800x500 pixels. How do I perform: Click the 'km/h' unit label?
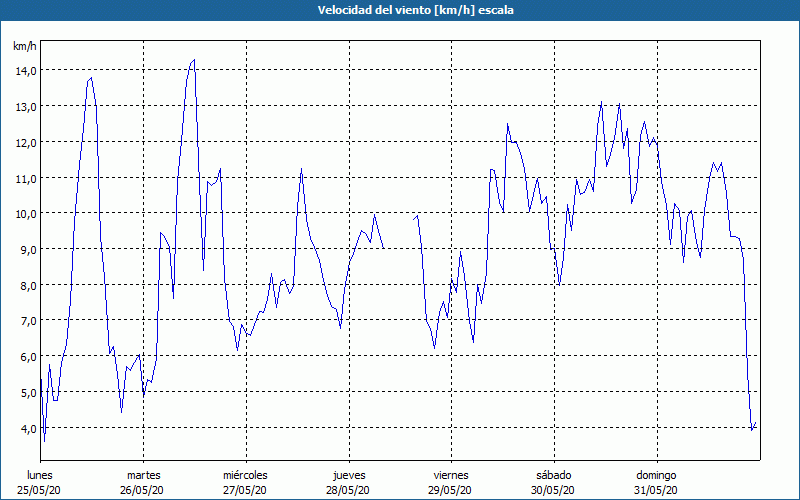coord(24,46)
